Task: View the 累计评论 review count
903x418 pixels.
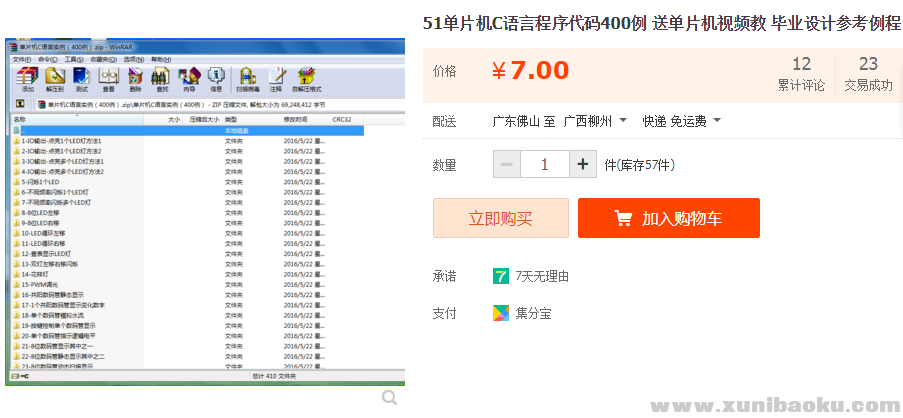Action: (801, 74)
